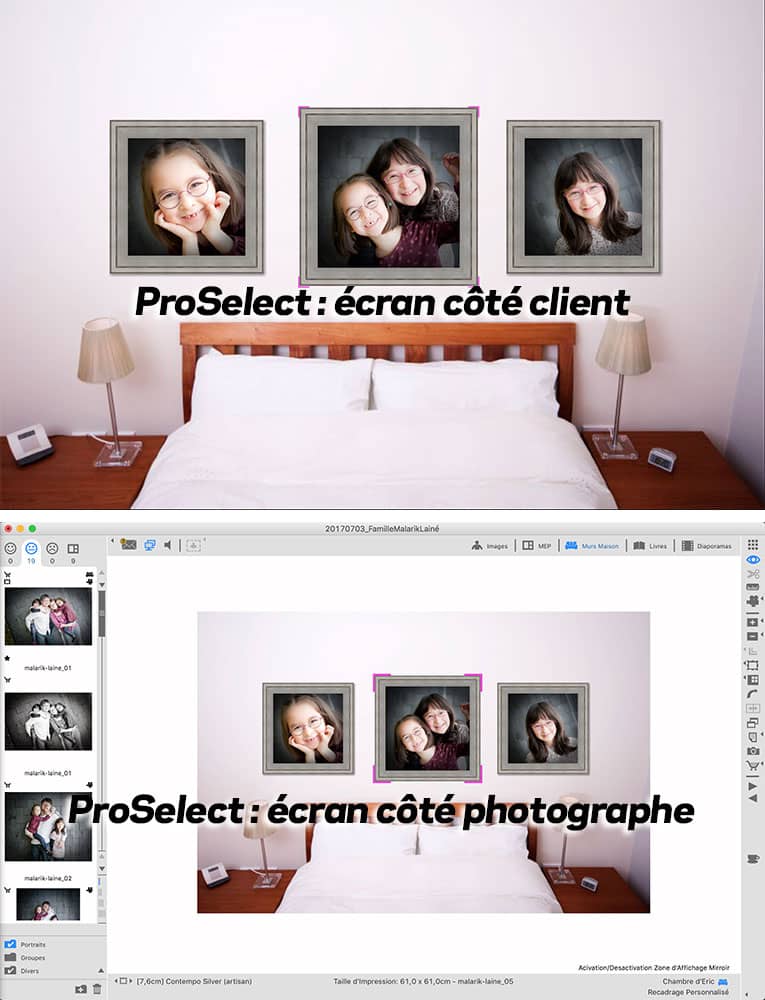Click the Contempo Silver (artisan) frame label

pos(194,981)
